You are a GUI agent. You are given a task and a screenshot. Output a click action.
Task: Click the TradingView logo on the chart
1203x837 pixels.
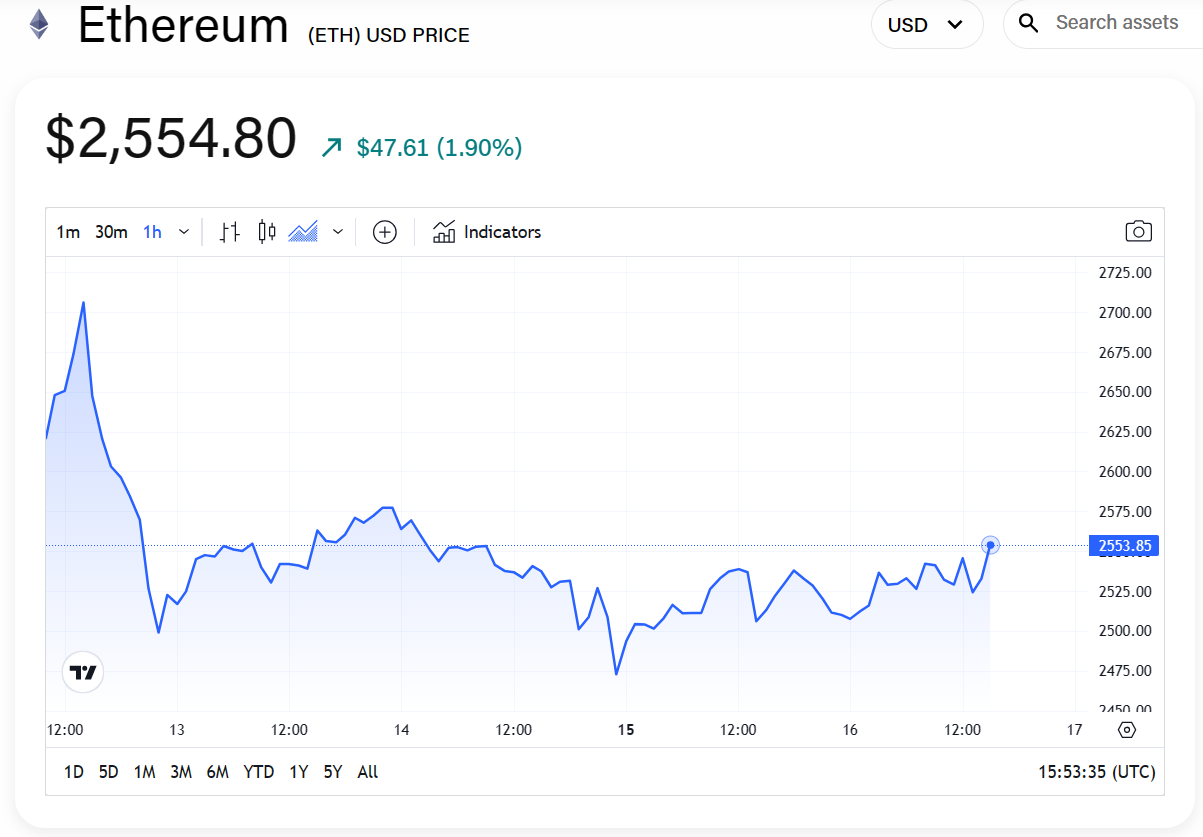click(82, 671)
